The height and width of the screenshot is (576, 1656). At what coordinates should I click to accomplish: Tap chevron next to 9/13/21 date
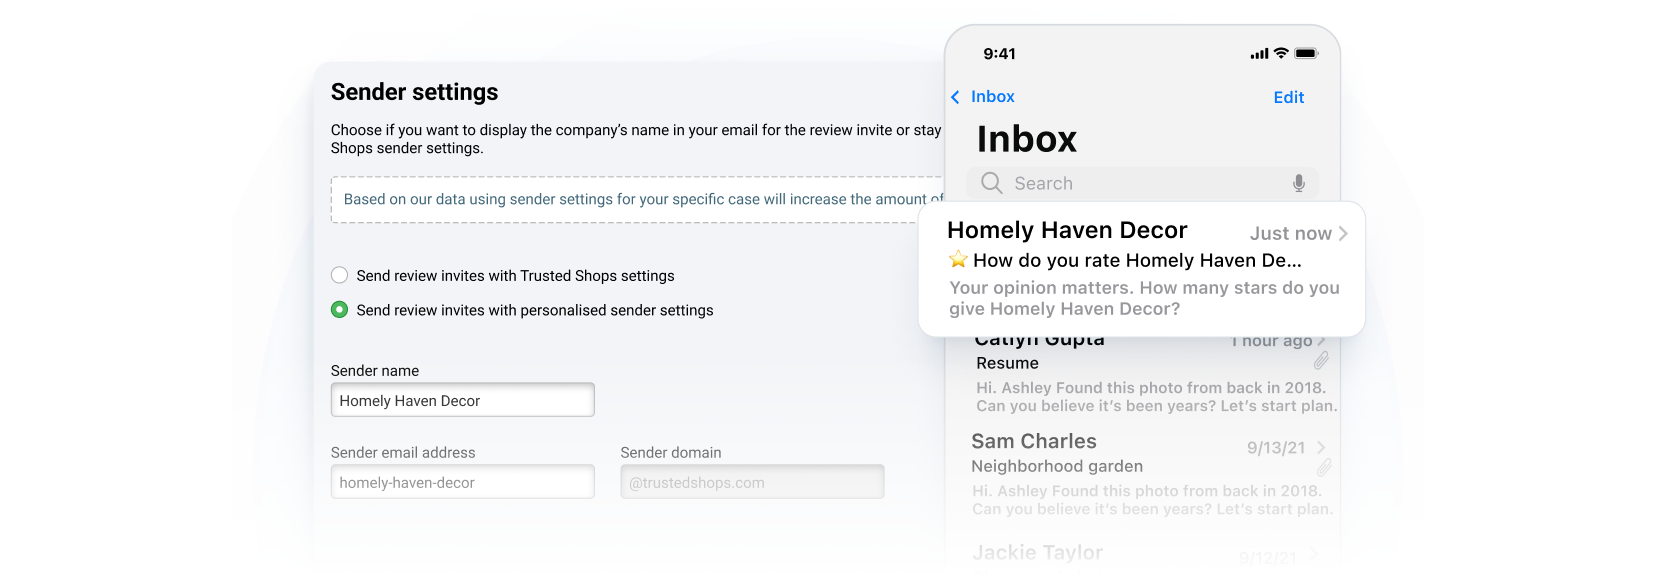1321,447
